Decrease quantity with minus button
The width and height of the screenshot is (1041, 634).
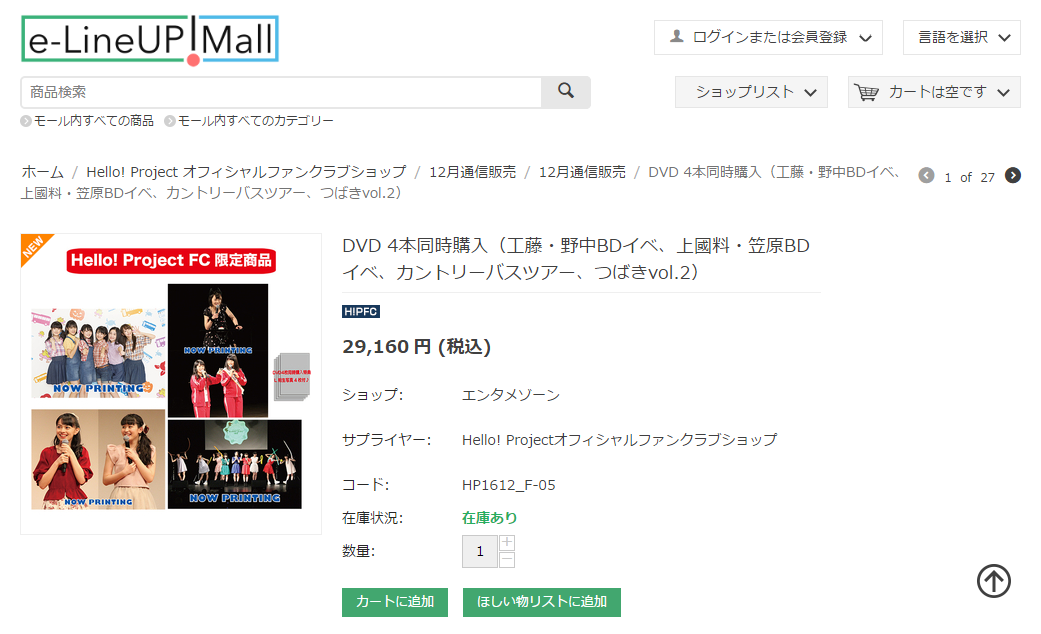pyautogui.click(x=507, y=560)
